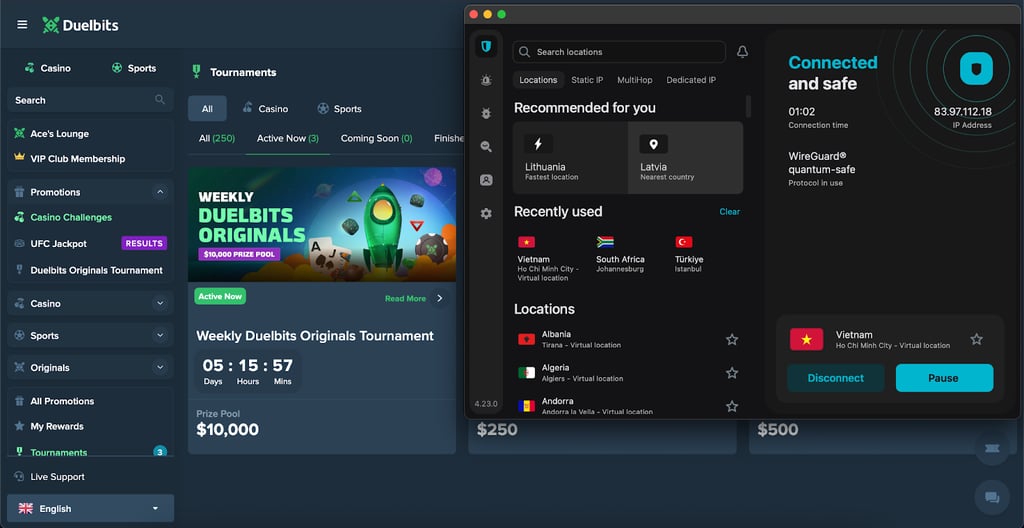
Task: Click the Search locations field
Action: 619,52
